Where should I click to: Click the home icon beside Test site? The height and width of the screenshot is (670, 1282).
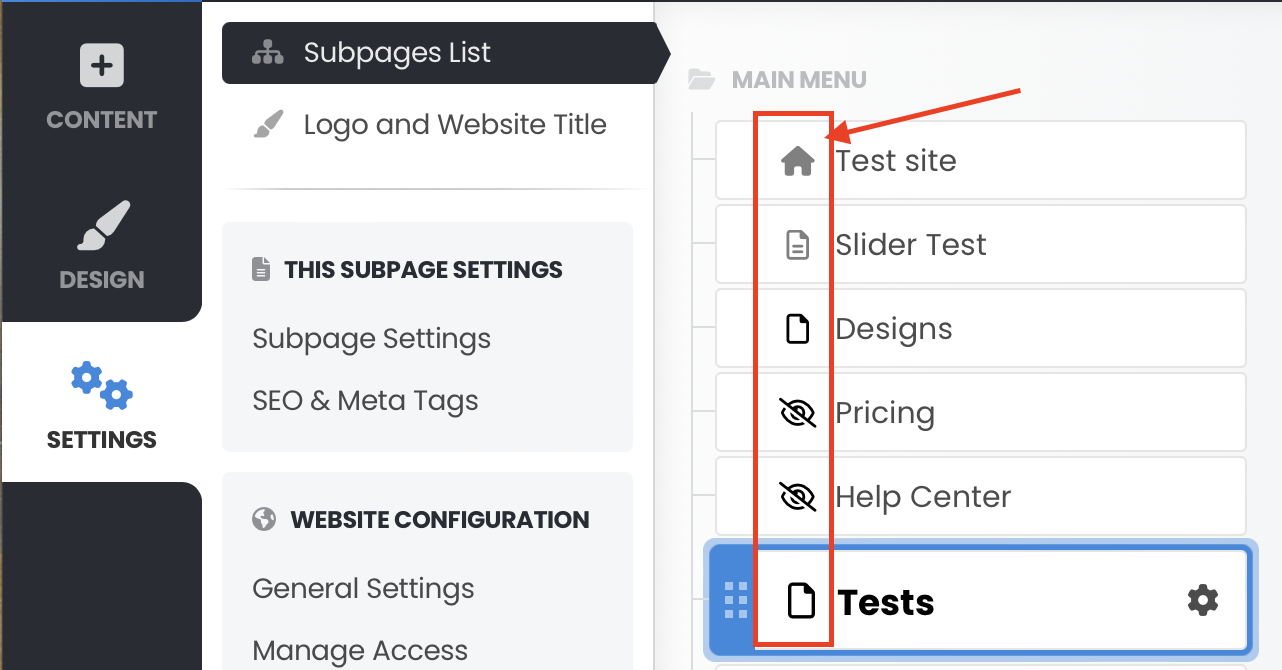(797, 161)
